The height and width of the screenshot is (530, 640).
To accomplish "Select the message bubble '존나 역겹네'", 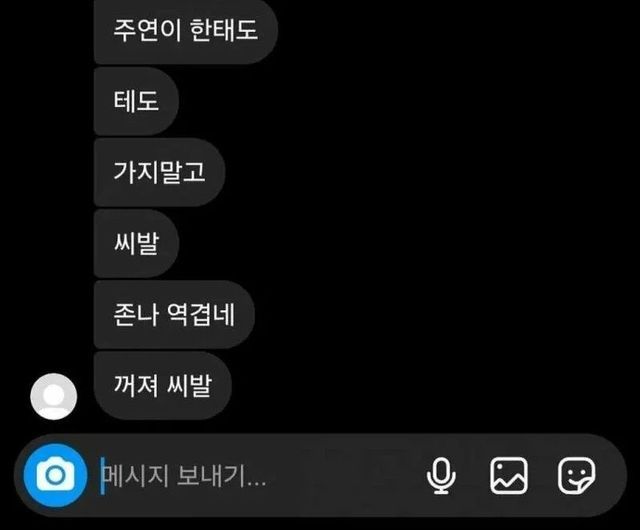I will coord(174,314).
